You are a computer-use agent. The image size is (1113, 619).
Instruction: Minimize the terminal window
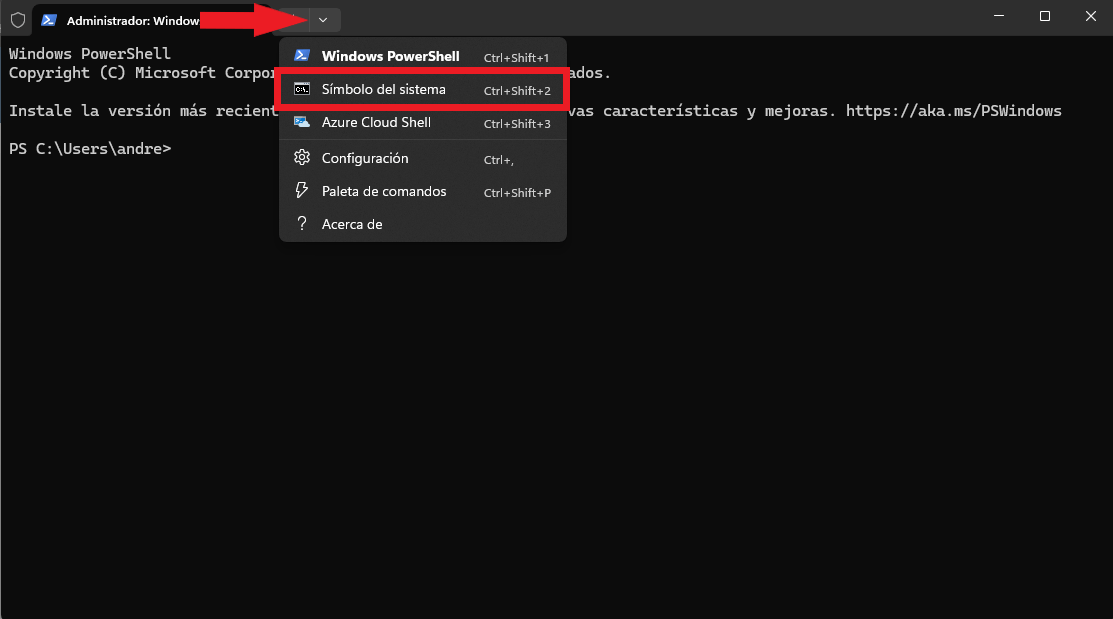point(999,16)
